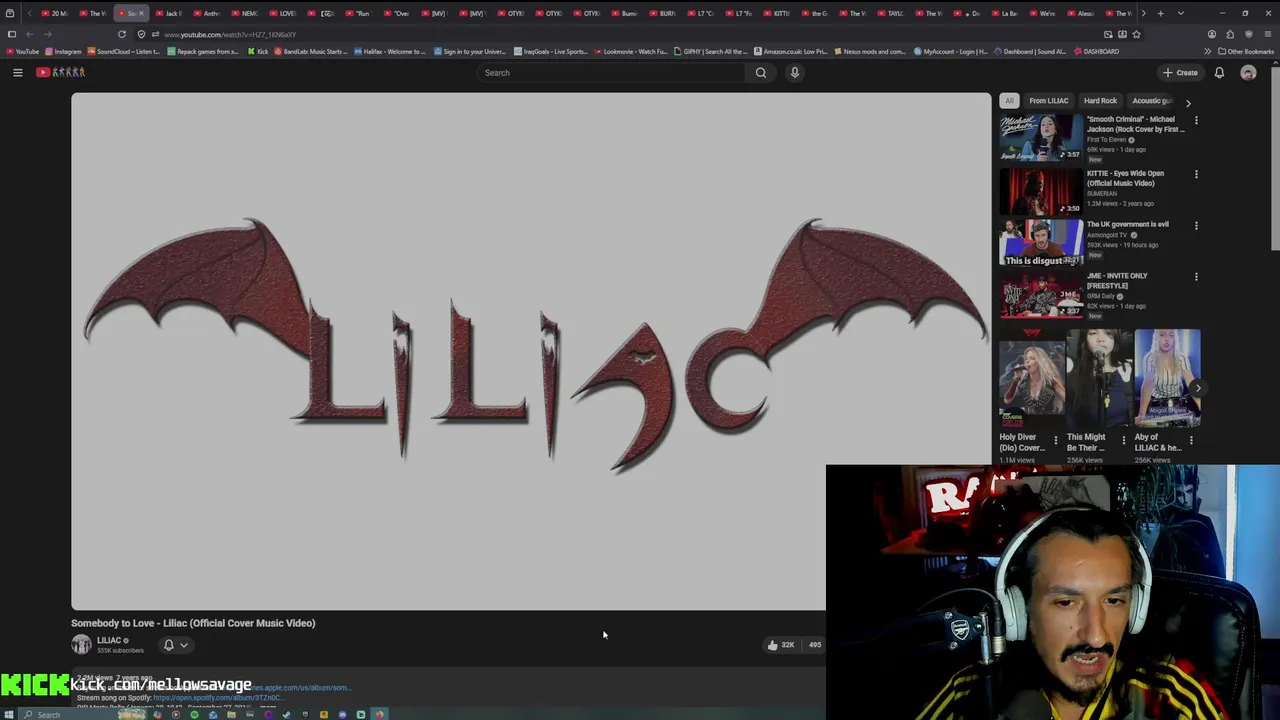Like the video with the thumbs up (32K)
Viewport: 1280px width, 720px height.
click(x=780, y=645)
